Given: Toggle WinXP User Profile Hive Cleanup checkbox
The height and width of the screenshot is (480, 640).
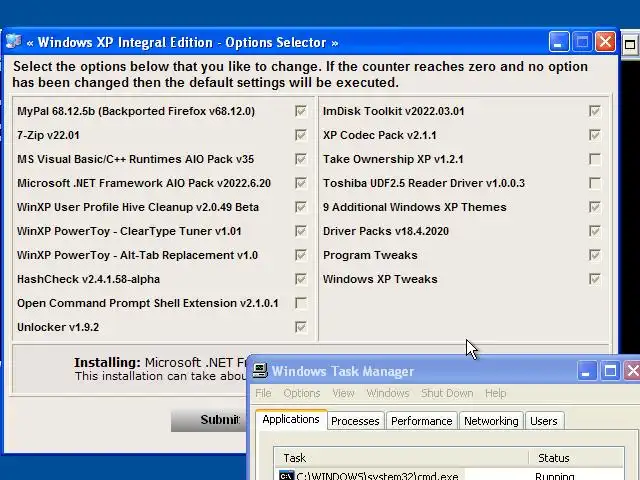Looking at the screenshot, I should (x=301, y=207).
